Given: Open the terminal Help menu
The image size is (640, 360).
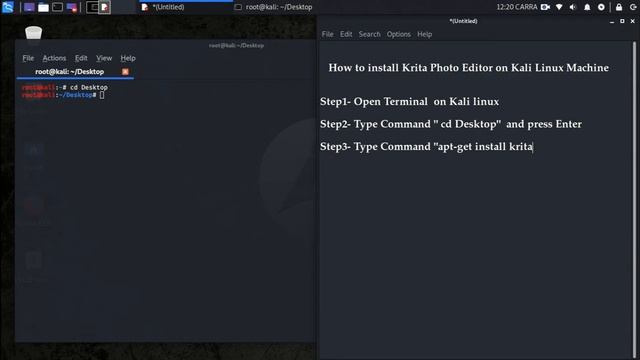Looking at the screenshot, I should click(x=128, y=58).
